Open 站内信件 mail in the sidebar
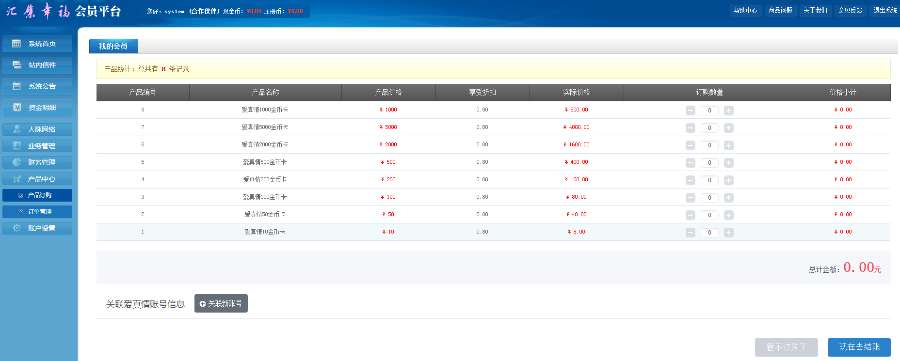Screen dimensions: 900x361 click(37, 65)
